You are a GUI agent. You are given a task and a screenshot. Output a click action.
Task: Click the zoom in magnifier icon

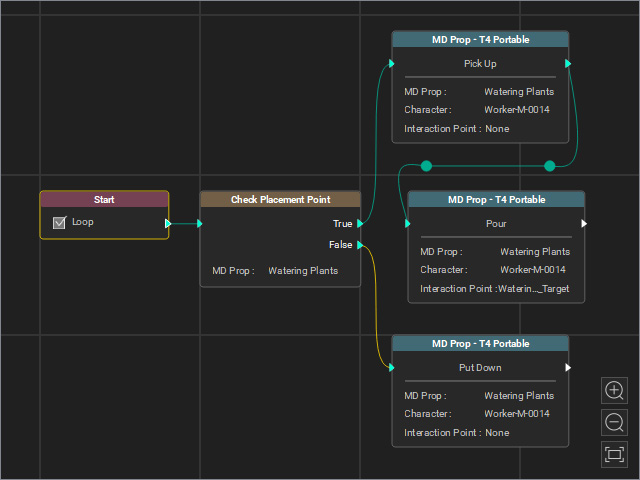point(614,391)
